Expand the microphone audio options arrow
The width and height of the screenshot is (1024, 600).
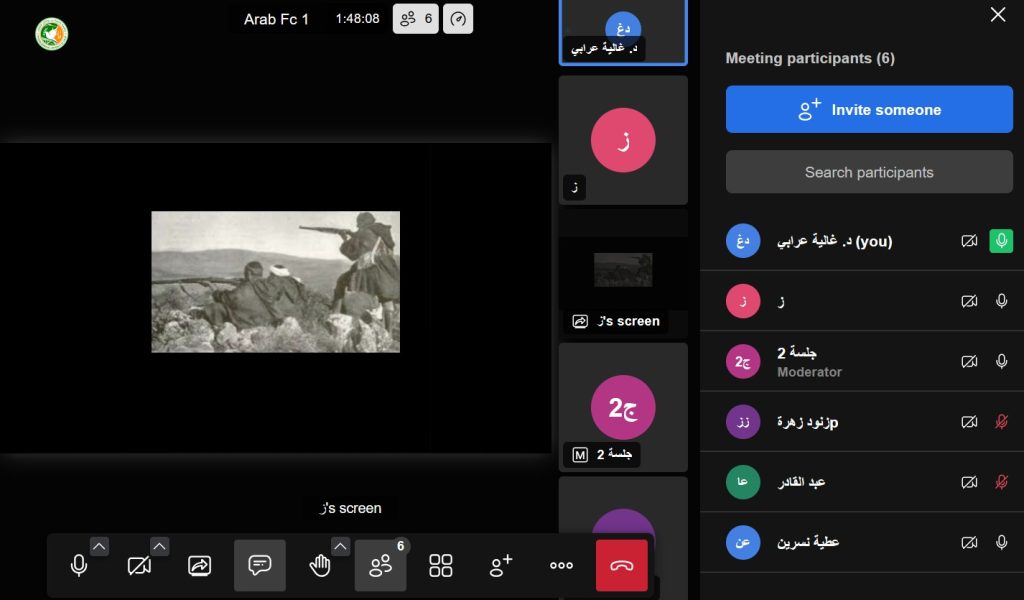(x=99, y=546)
